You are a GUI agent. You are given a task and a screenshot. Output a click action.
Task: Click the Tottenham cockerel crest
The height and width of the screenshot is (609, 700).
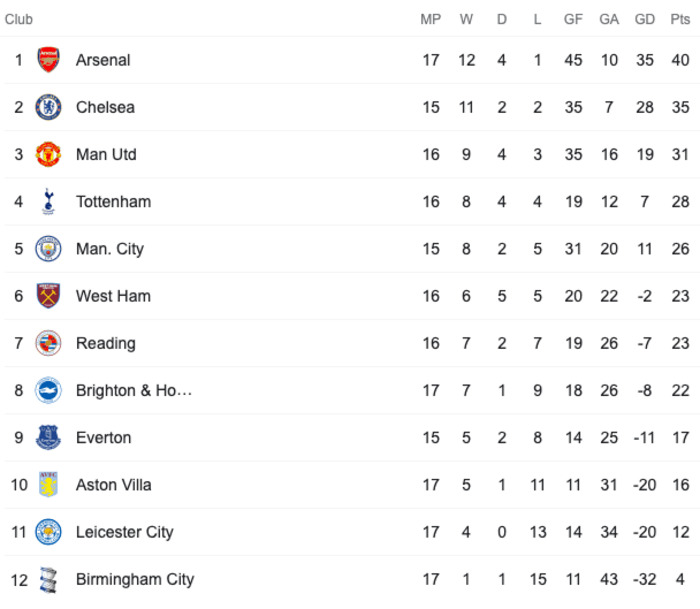coord(48,202)
